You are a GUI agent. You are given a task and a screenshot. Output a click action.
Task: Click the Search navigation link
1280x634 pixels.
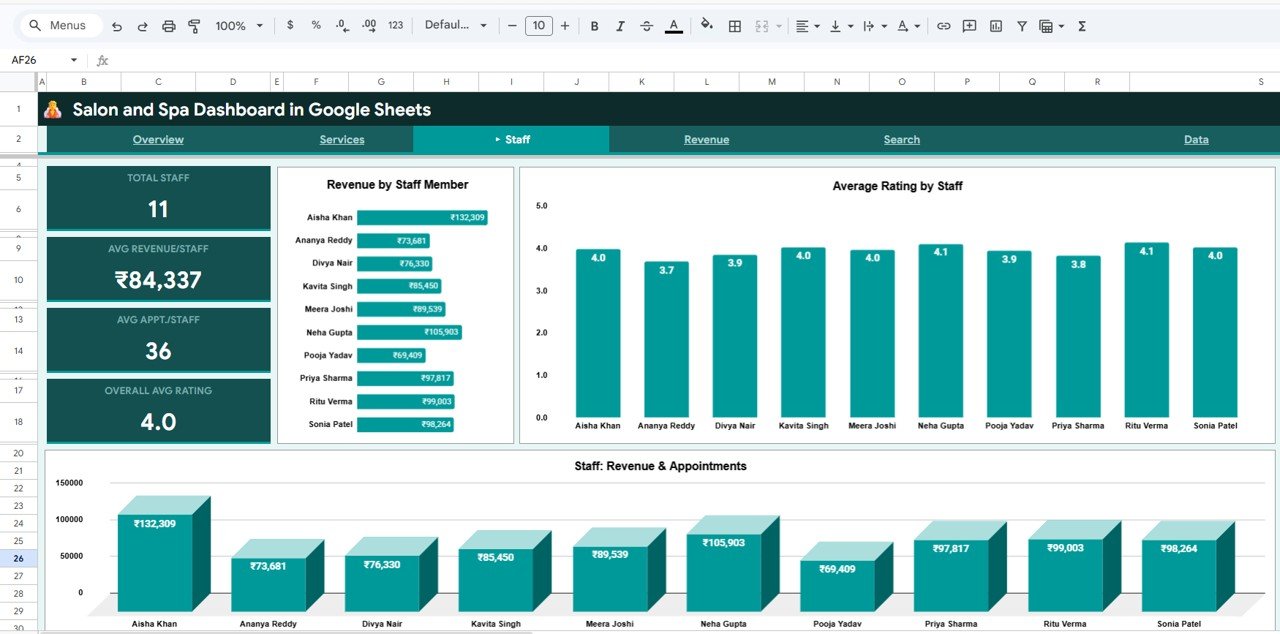(901, 139)
